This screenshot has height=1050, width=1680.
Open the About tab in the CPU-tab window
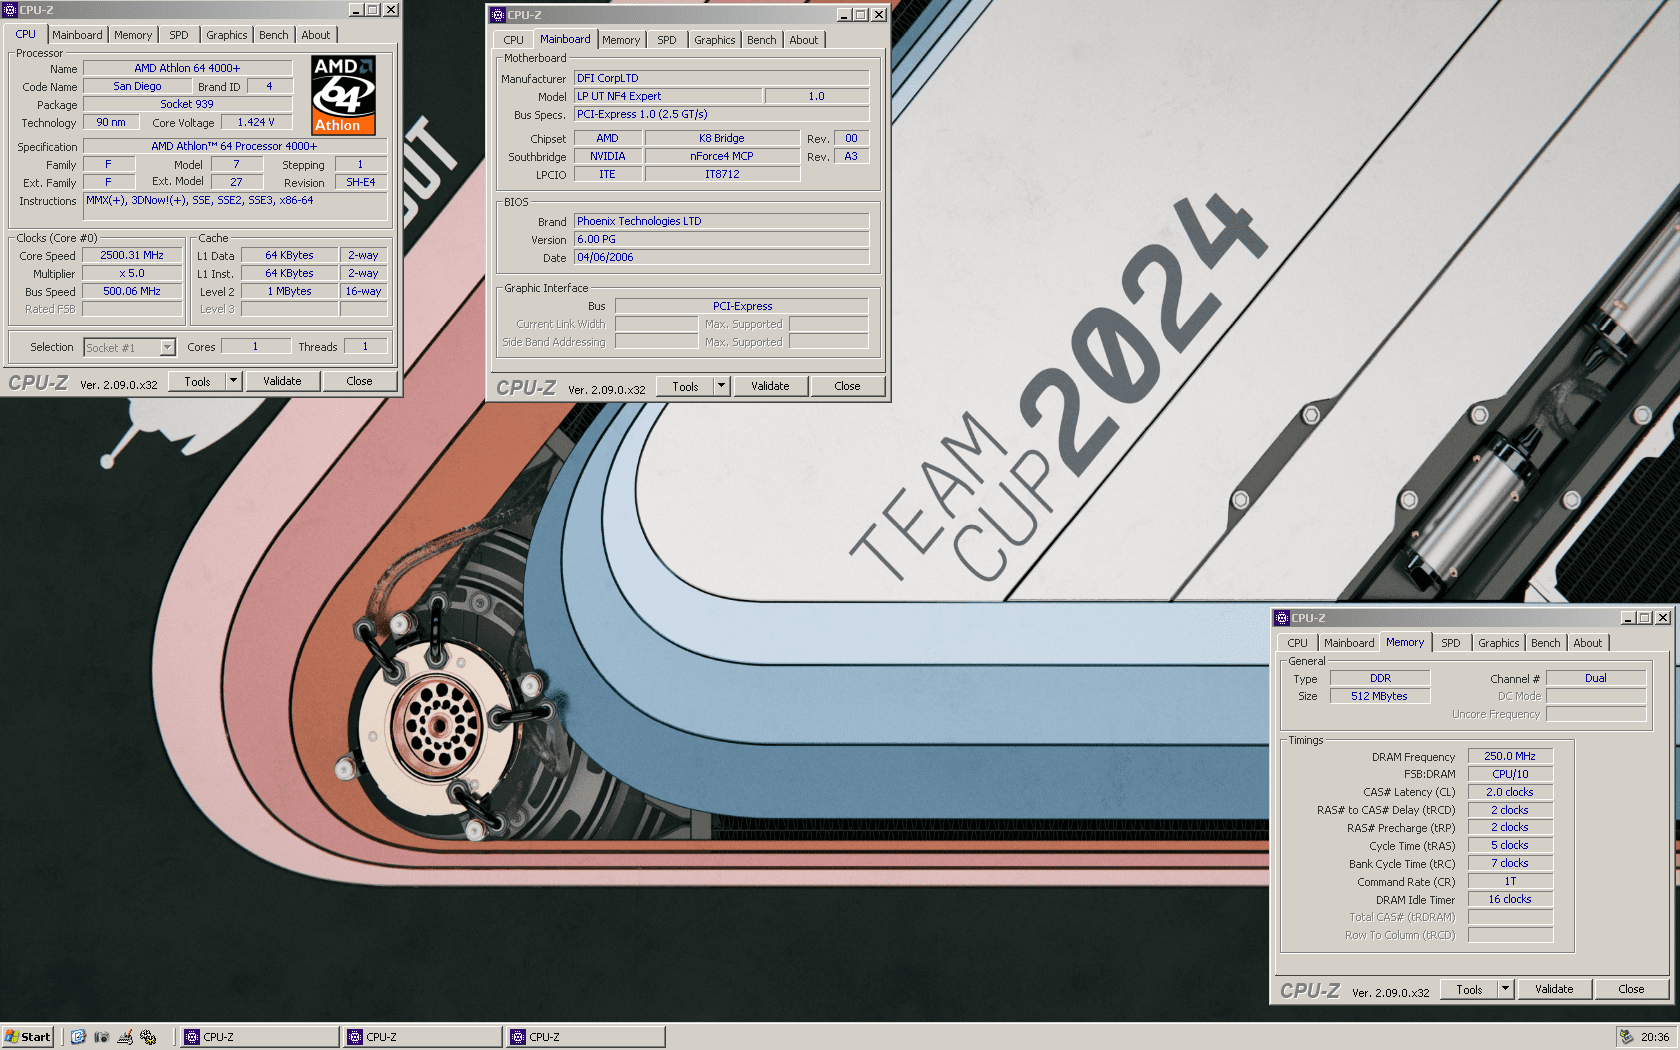coord(316,35)
